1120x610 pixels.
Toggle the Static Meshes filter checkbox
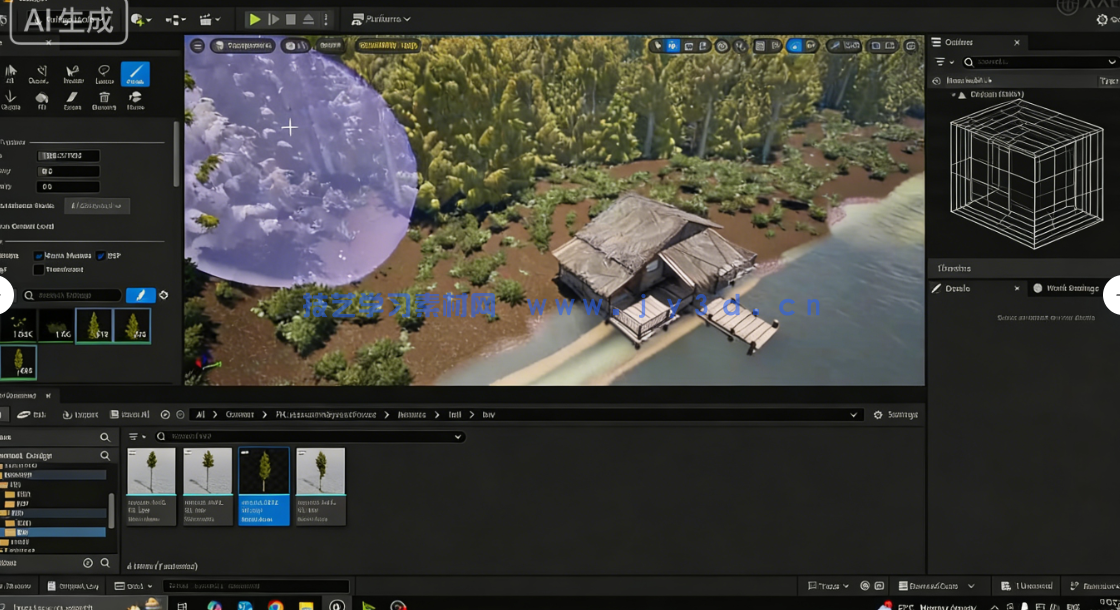pyautogui.click(x=39, y=255)
